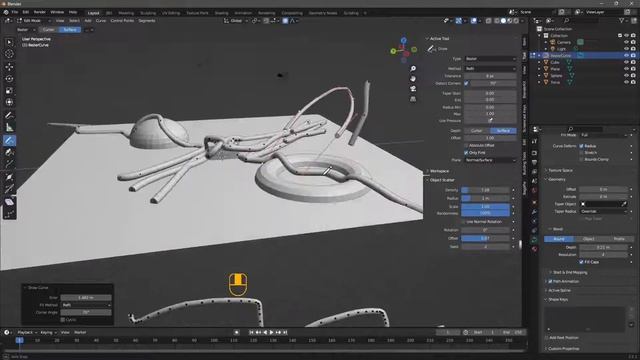Click Surface button in viewport tool header

click(x=70, y=29)
